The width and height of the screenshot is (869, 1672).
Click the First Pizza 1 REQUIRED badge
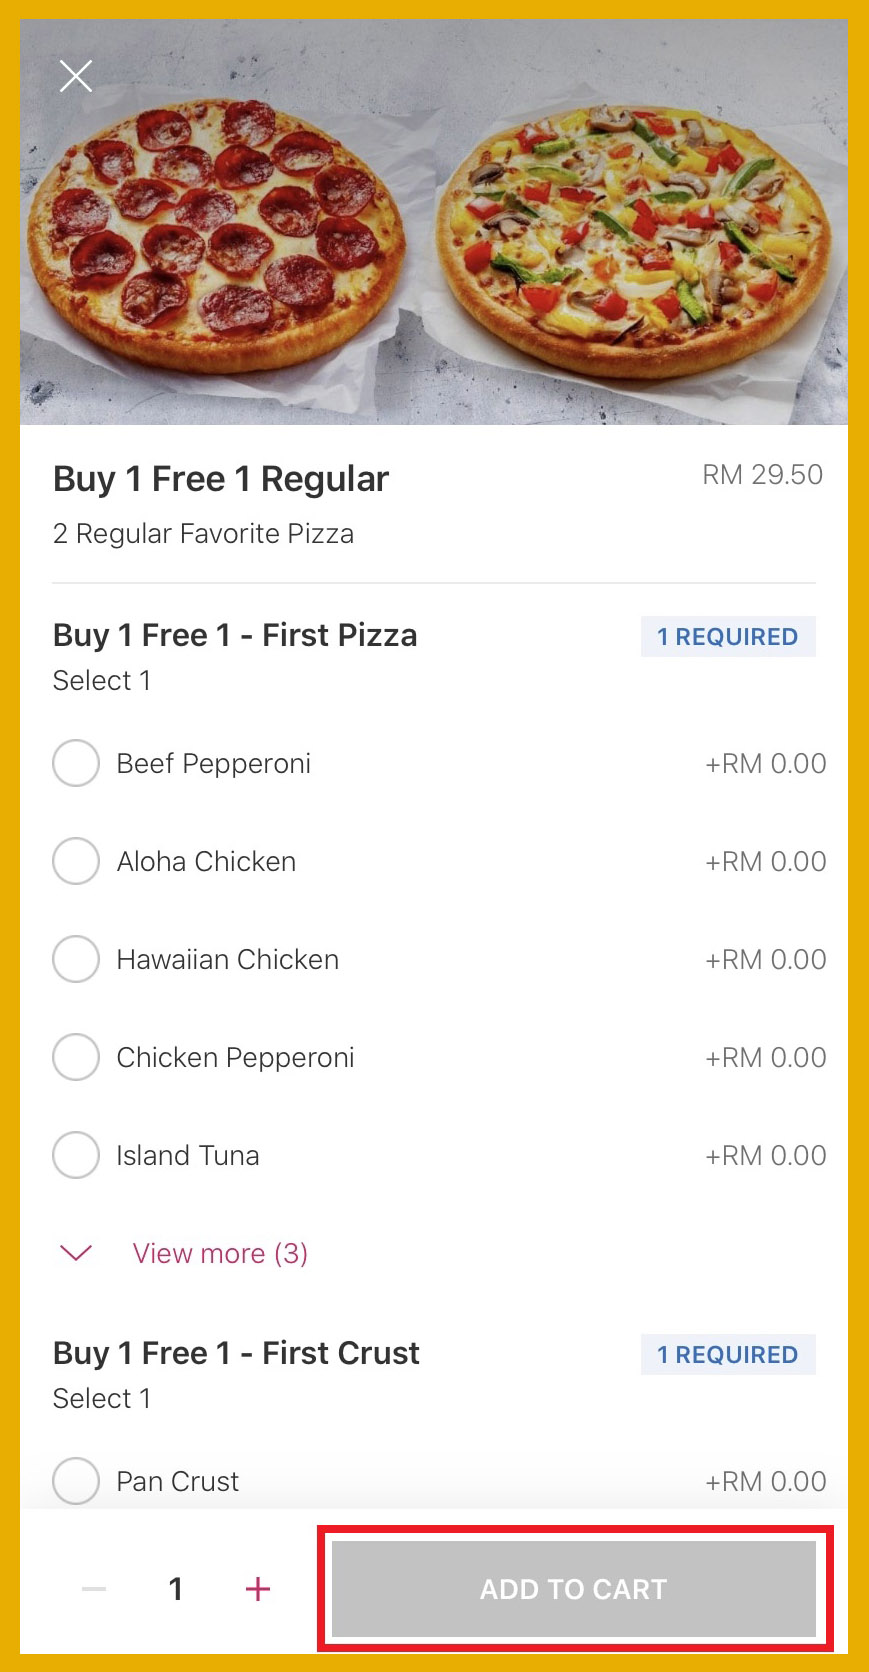point(727,637)
